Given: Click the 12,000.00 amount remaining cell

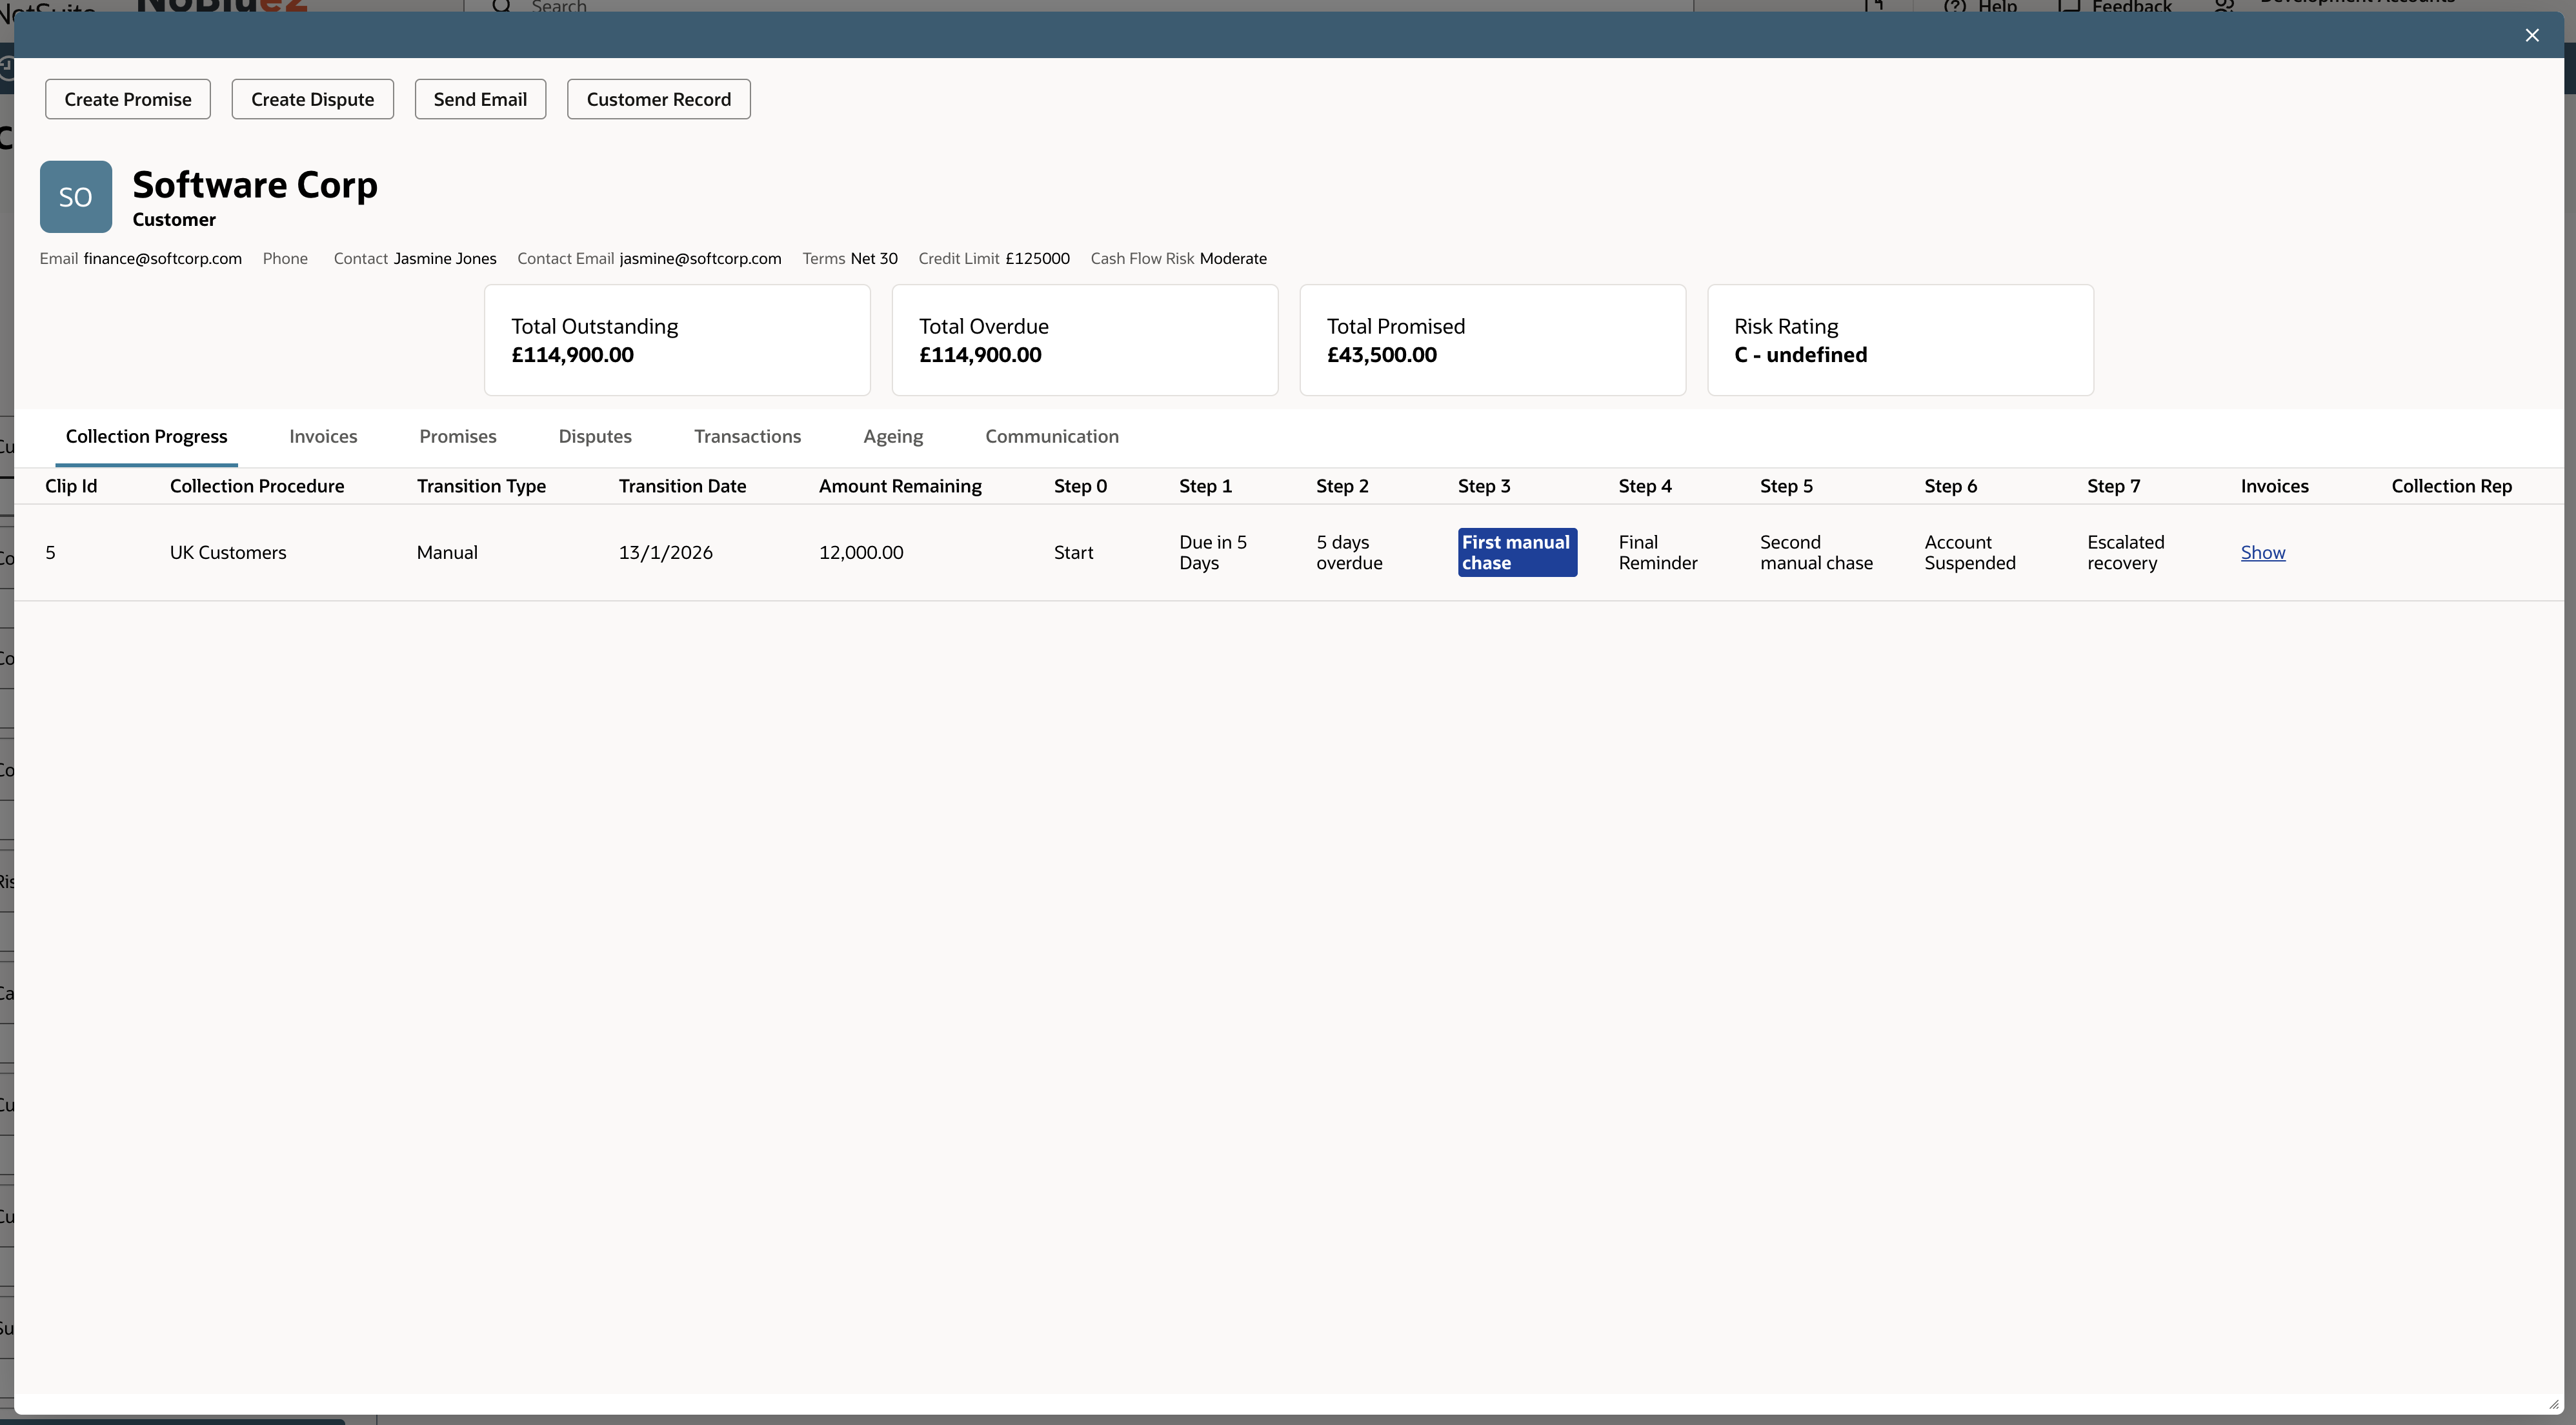Looking at the screenshot, I should (861, 552).
